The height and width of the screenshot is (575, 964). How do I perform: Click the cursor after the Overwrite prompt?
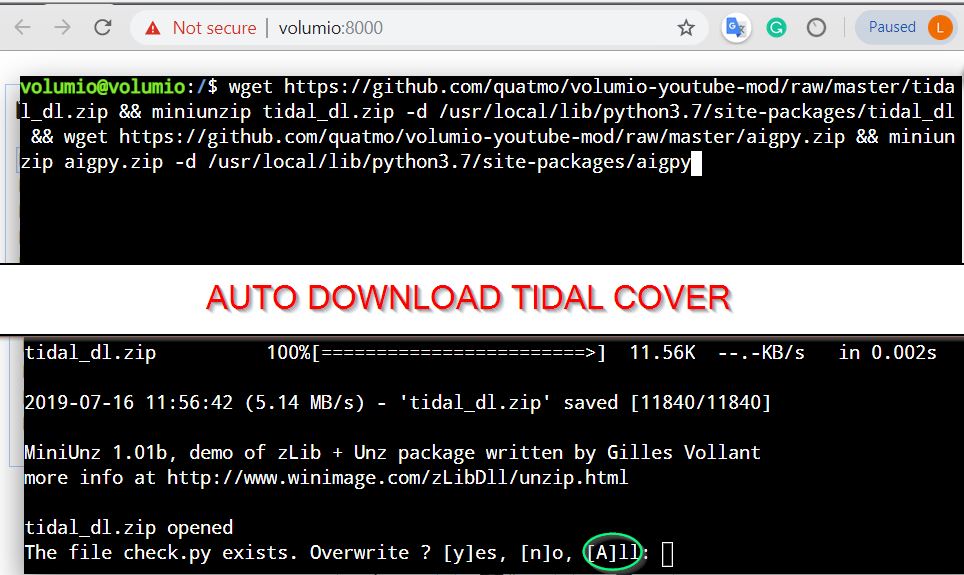pyautogui.click(x=667, y=553)
